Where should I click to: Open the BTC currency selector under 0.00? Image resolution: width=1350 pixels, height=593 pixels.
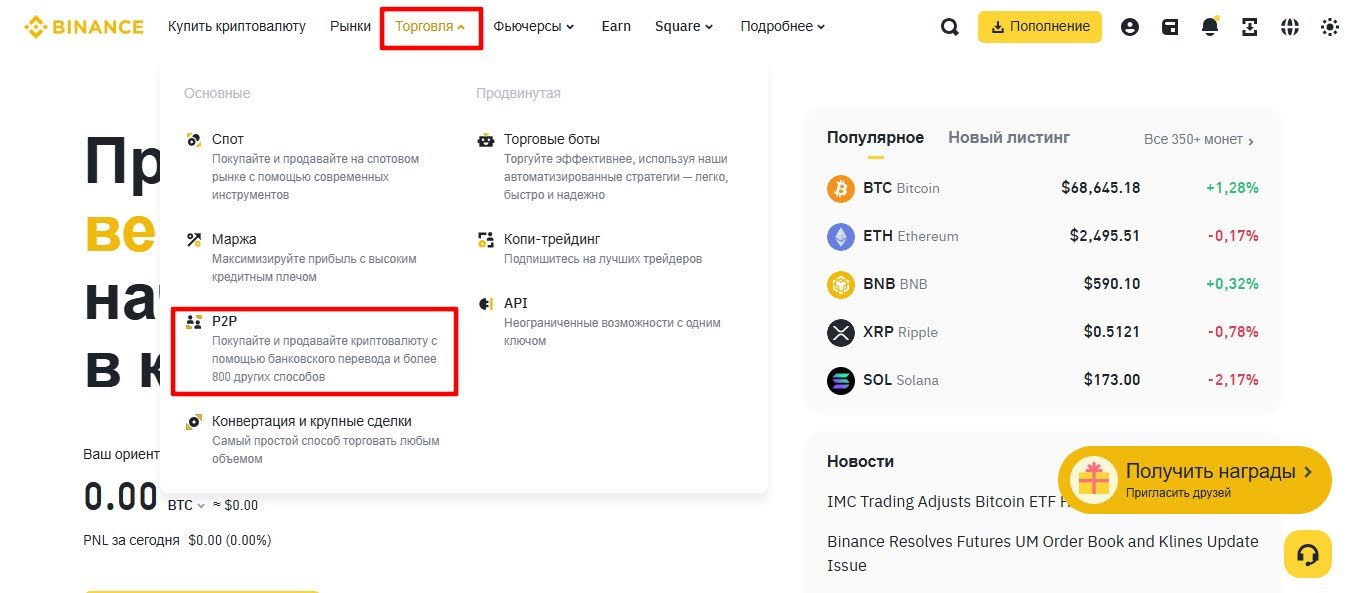click(x=186, y=505)
